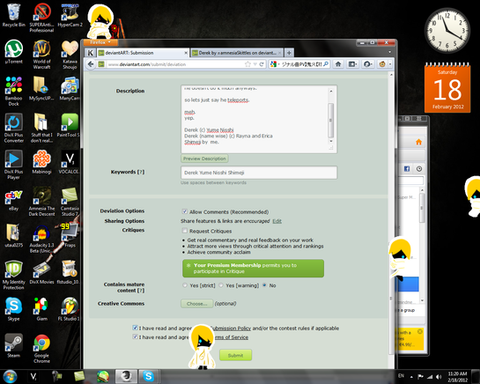Click the Creative Commons Choose button

pos(197,304)
